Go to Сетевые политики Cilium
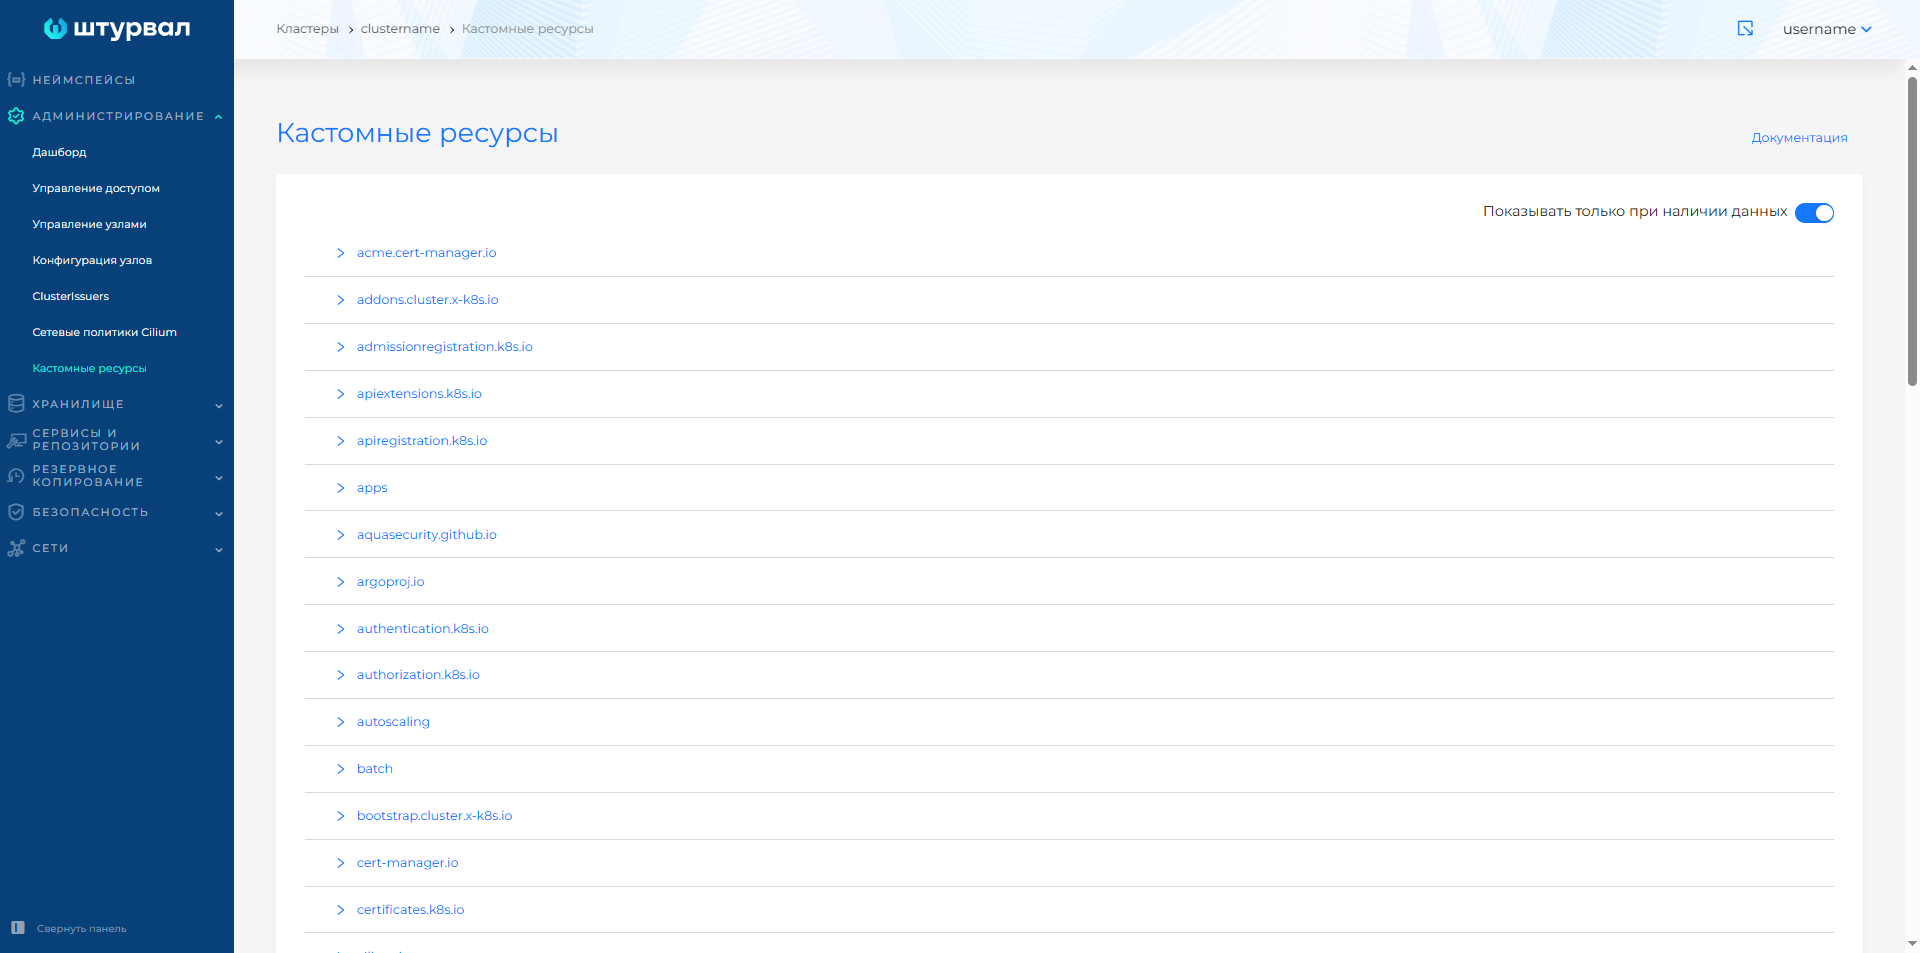Screen dimensions: 1920x953 pos(104,332)
